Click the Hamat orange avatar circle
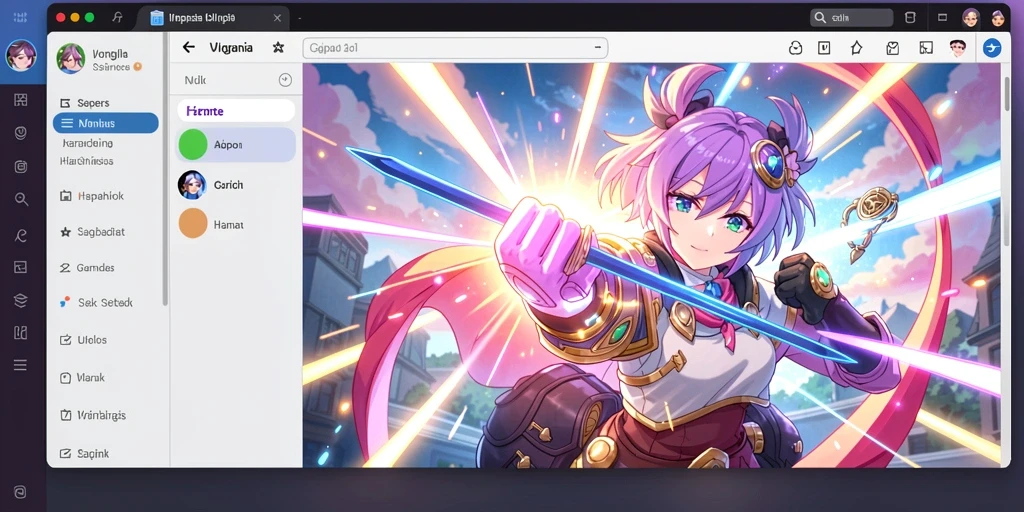The image size is (1024, 512). point(193,223)
